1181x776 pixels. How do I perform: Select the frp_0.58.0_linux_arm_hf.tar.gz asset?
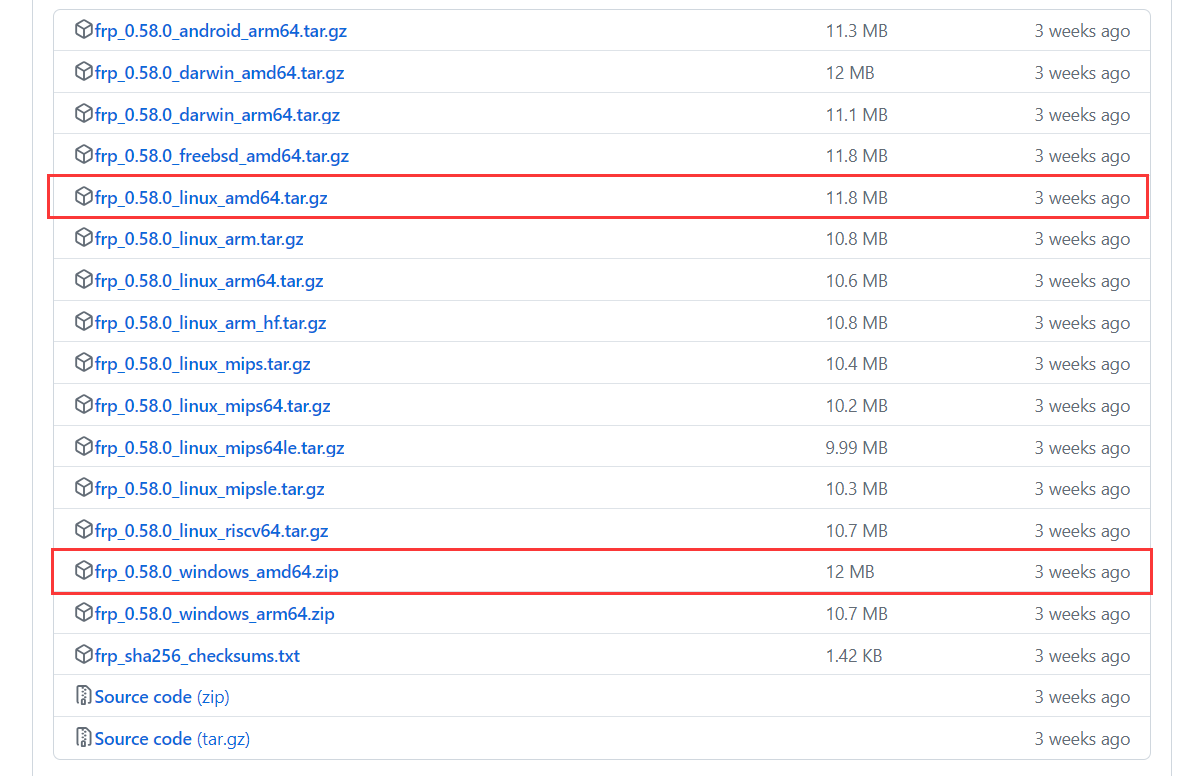(x=210, y=323)
